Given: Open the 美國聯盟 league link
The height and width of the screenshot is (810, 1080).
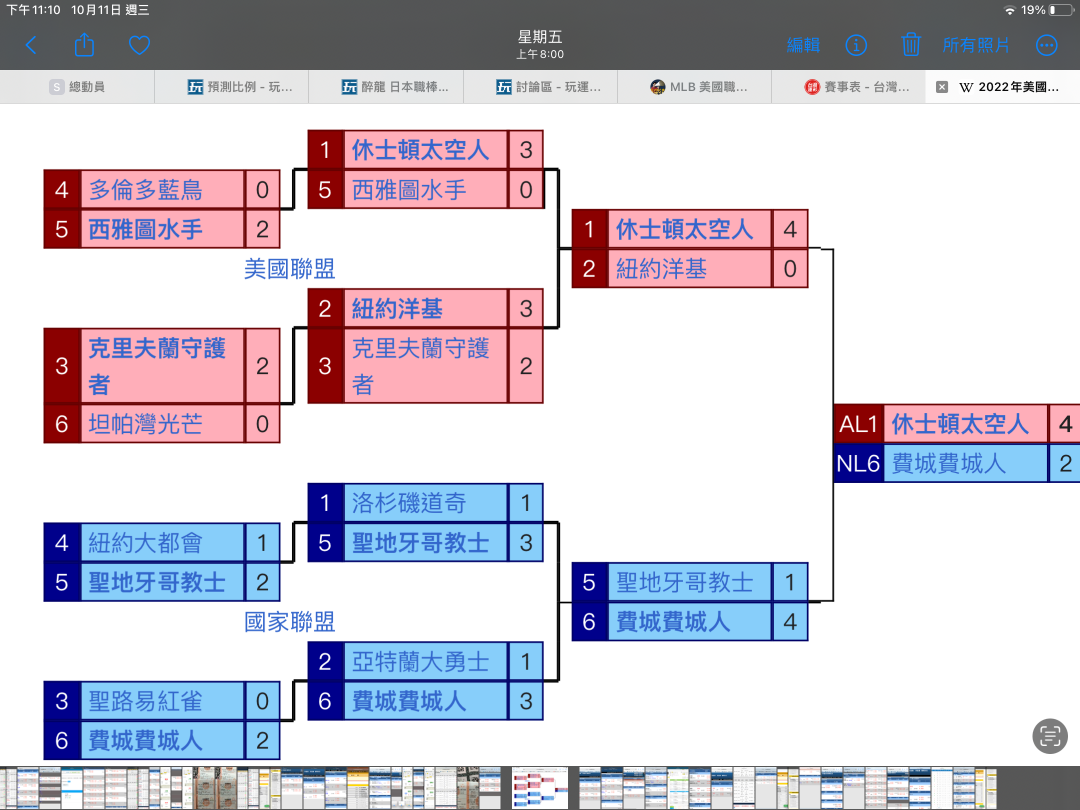Looking at the screenshot, I should (289, 269).
